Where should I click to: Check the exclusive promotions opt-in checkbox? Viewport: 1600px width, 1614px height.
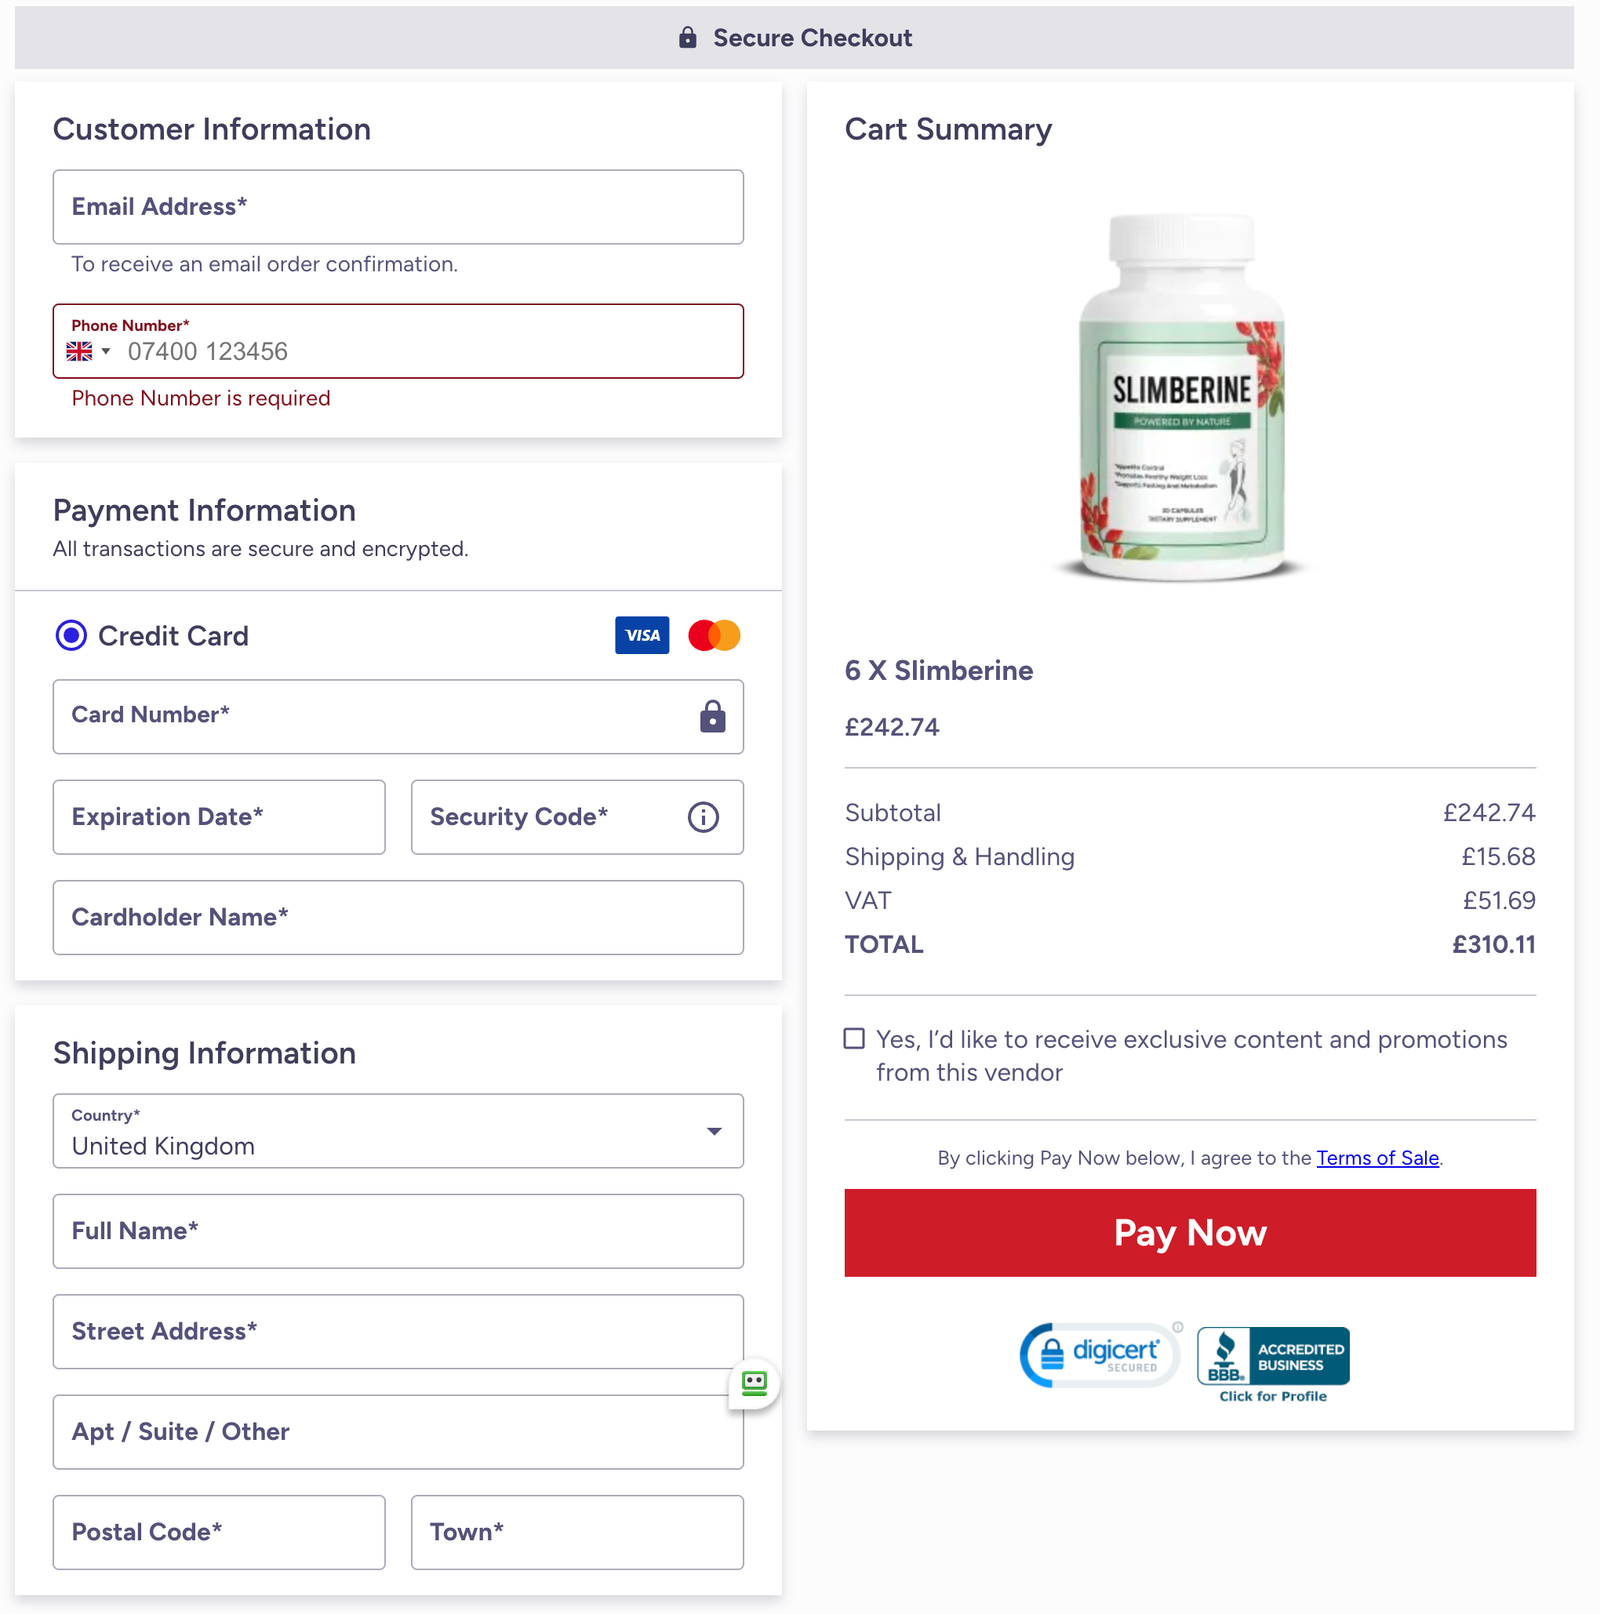[854, 1039]
